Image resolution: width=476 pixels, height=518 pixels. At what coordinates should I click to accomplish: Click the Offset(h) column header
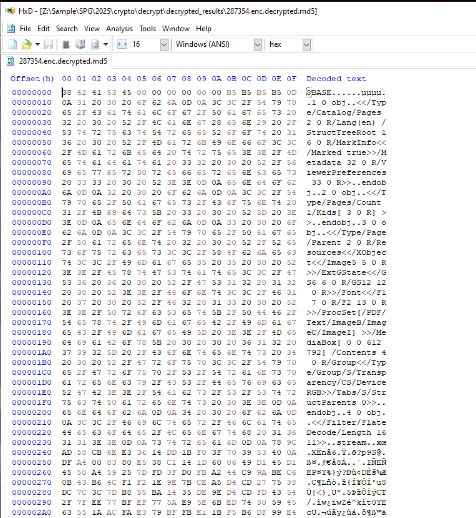32,79
